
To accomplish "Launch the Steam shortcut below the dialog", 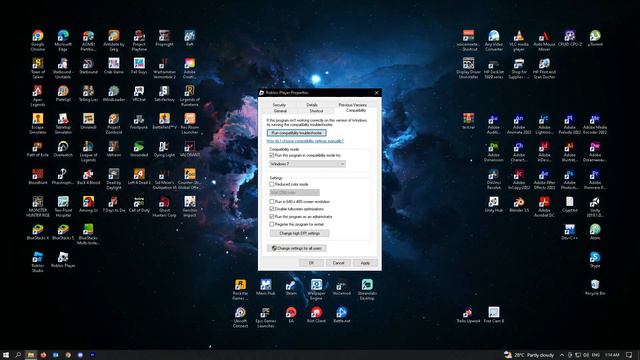I will (x=291, y=287).
